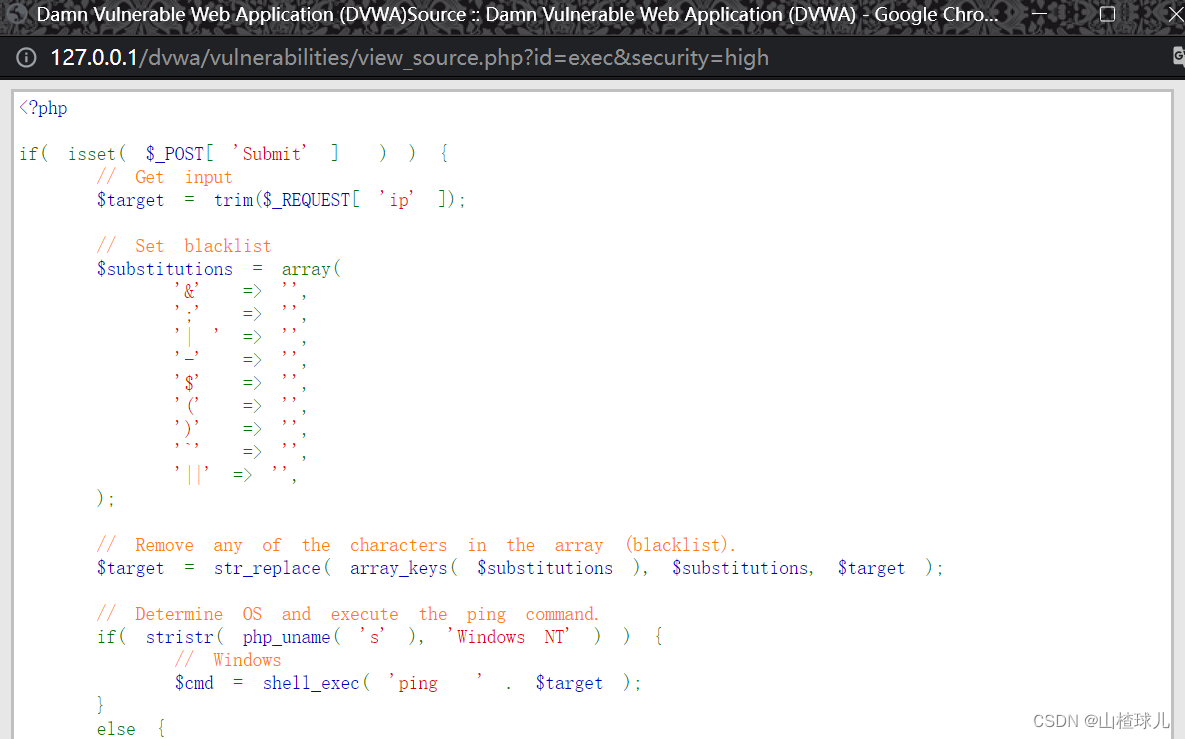The image size is (1185, 739).
Task: Click the '$' blacklist entry row
Action: point(240,383)
